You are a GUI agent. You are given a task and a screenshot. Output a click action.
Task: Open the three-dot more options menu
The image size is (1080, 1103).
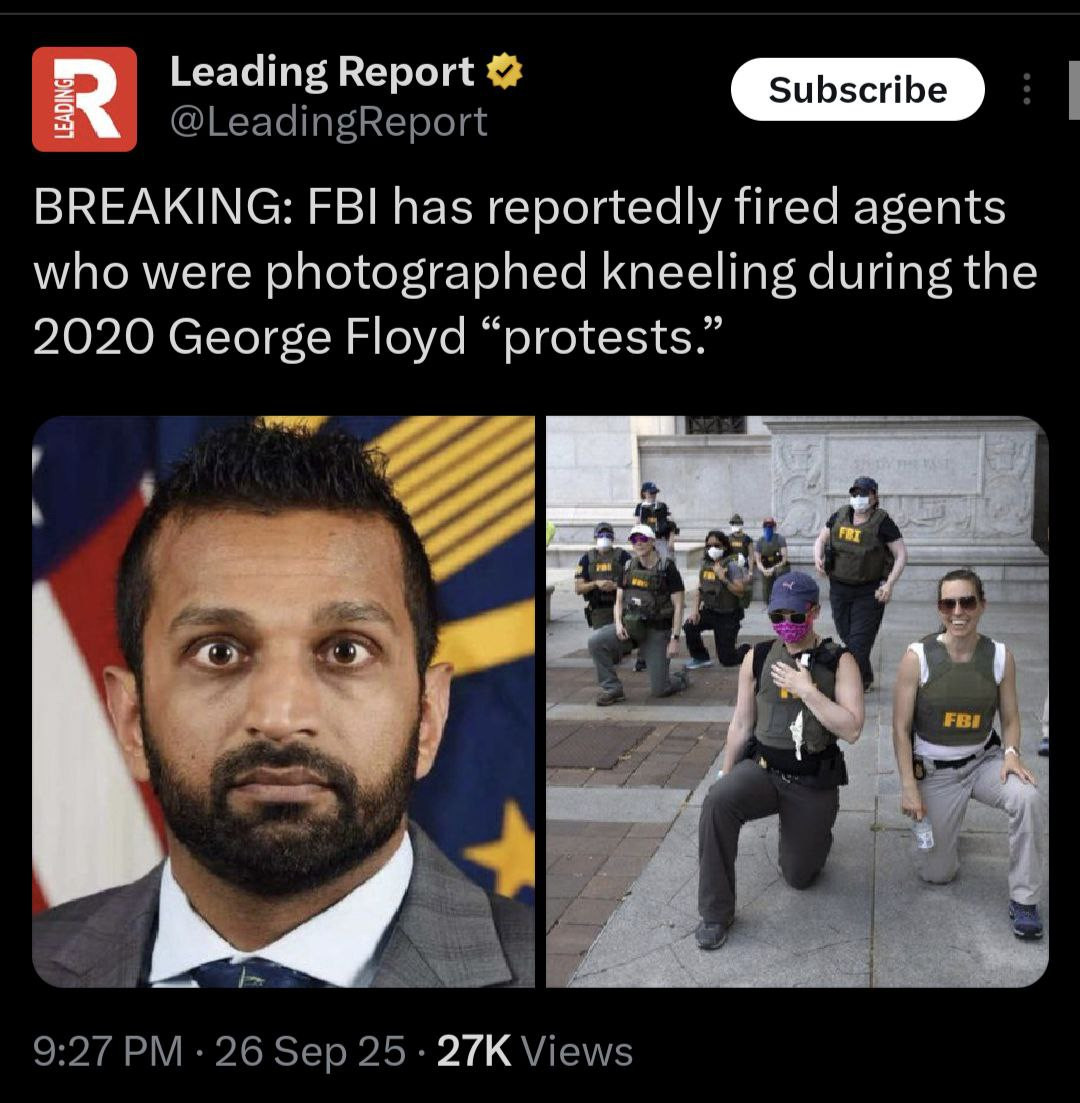(1027, 89)
